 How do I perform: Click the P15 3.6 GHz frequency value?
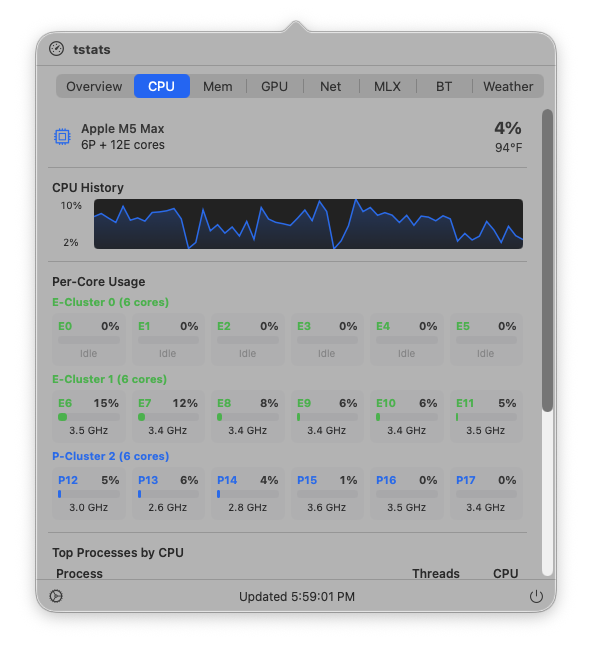[x=327, y=507]
